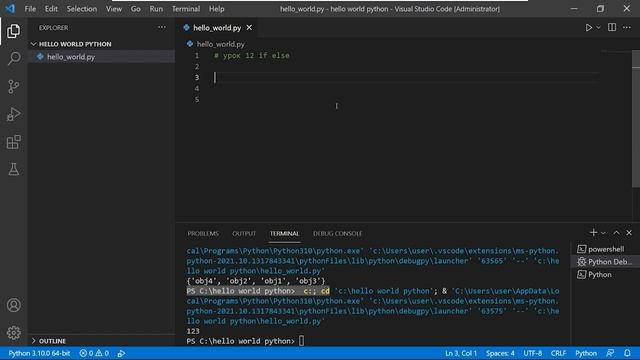Split the editor right
640x360 pixels.
612,27
